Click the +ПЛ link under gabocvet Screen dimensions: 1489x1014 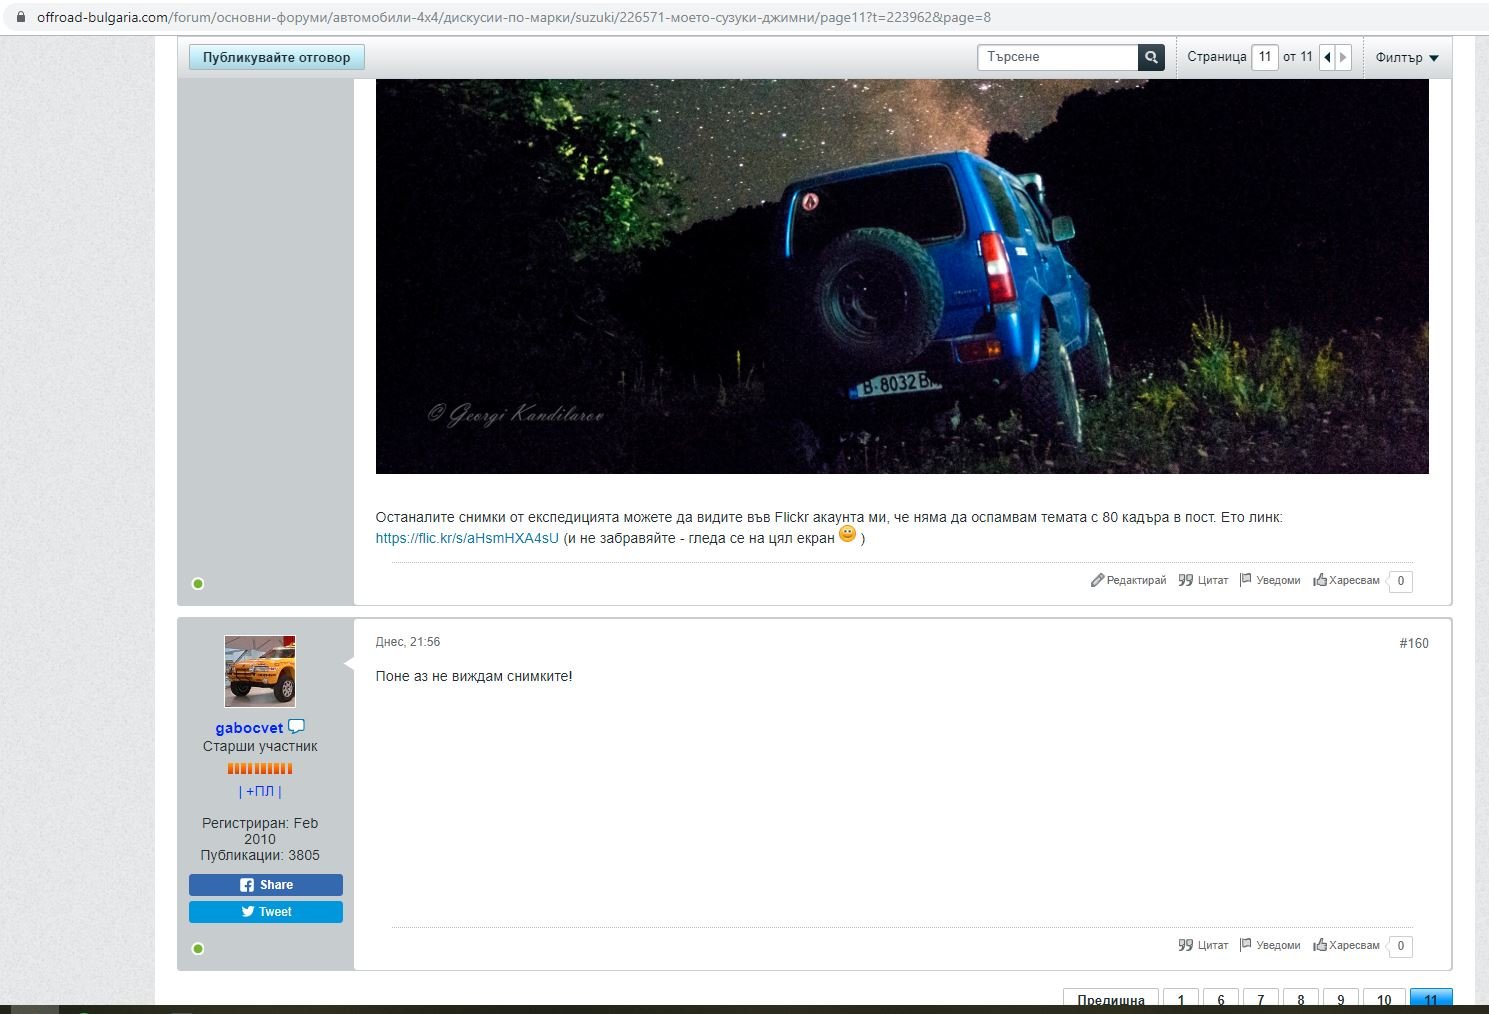tap(260, 791)
